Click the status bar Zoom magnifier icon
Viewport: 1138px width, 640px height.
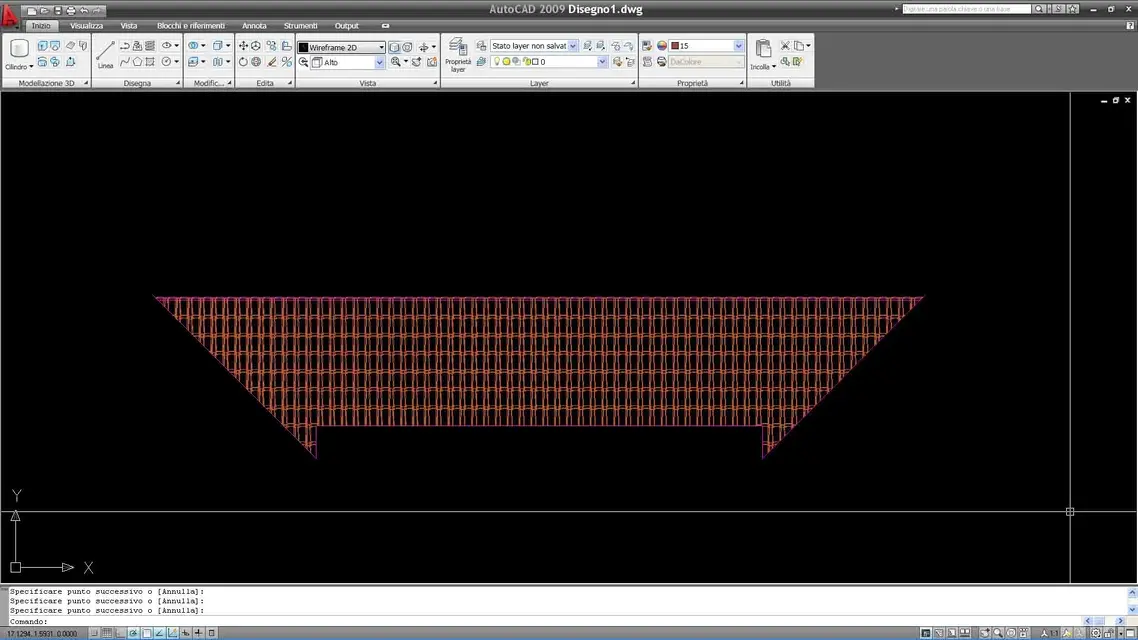click(998, 633)
